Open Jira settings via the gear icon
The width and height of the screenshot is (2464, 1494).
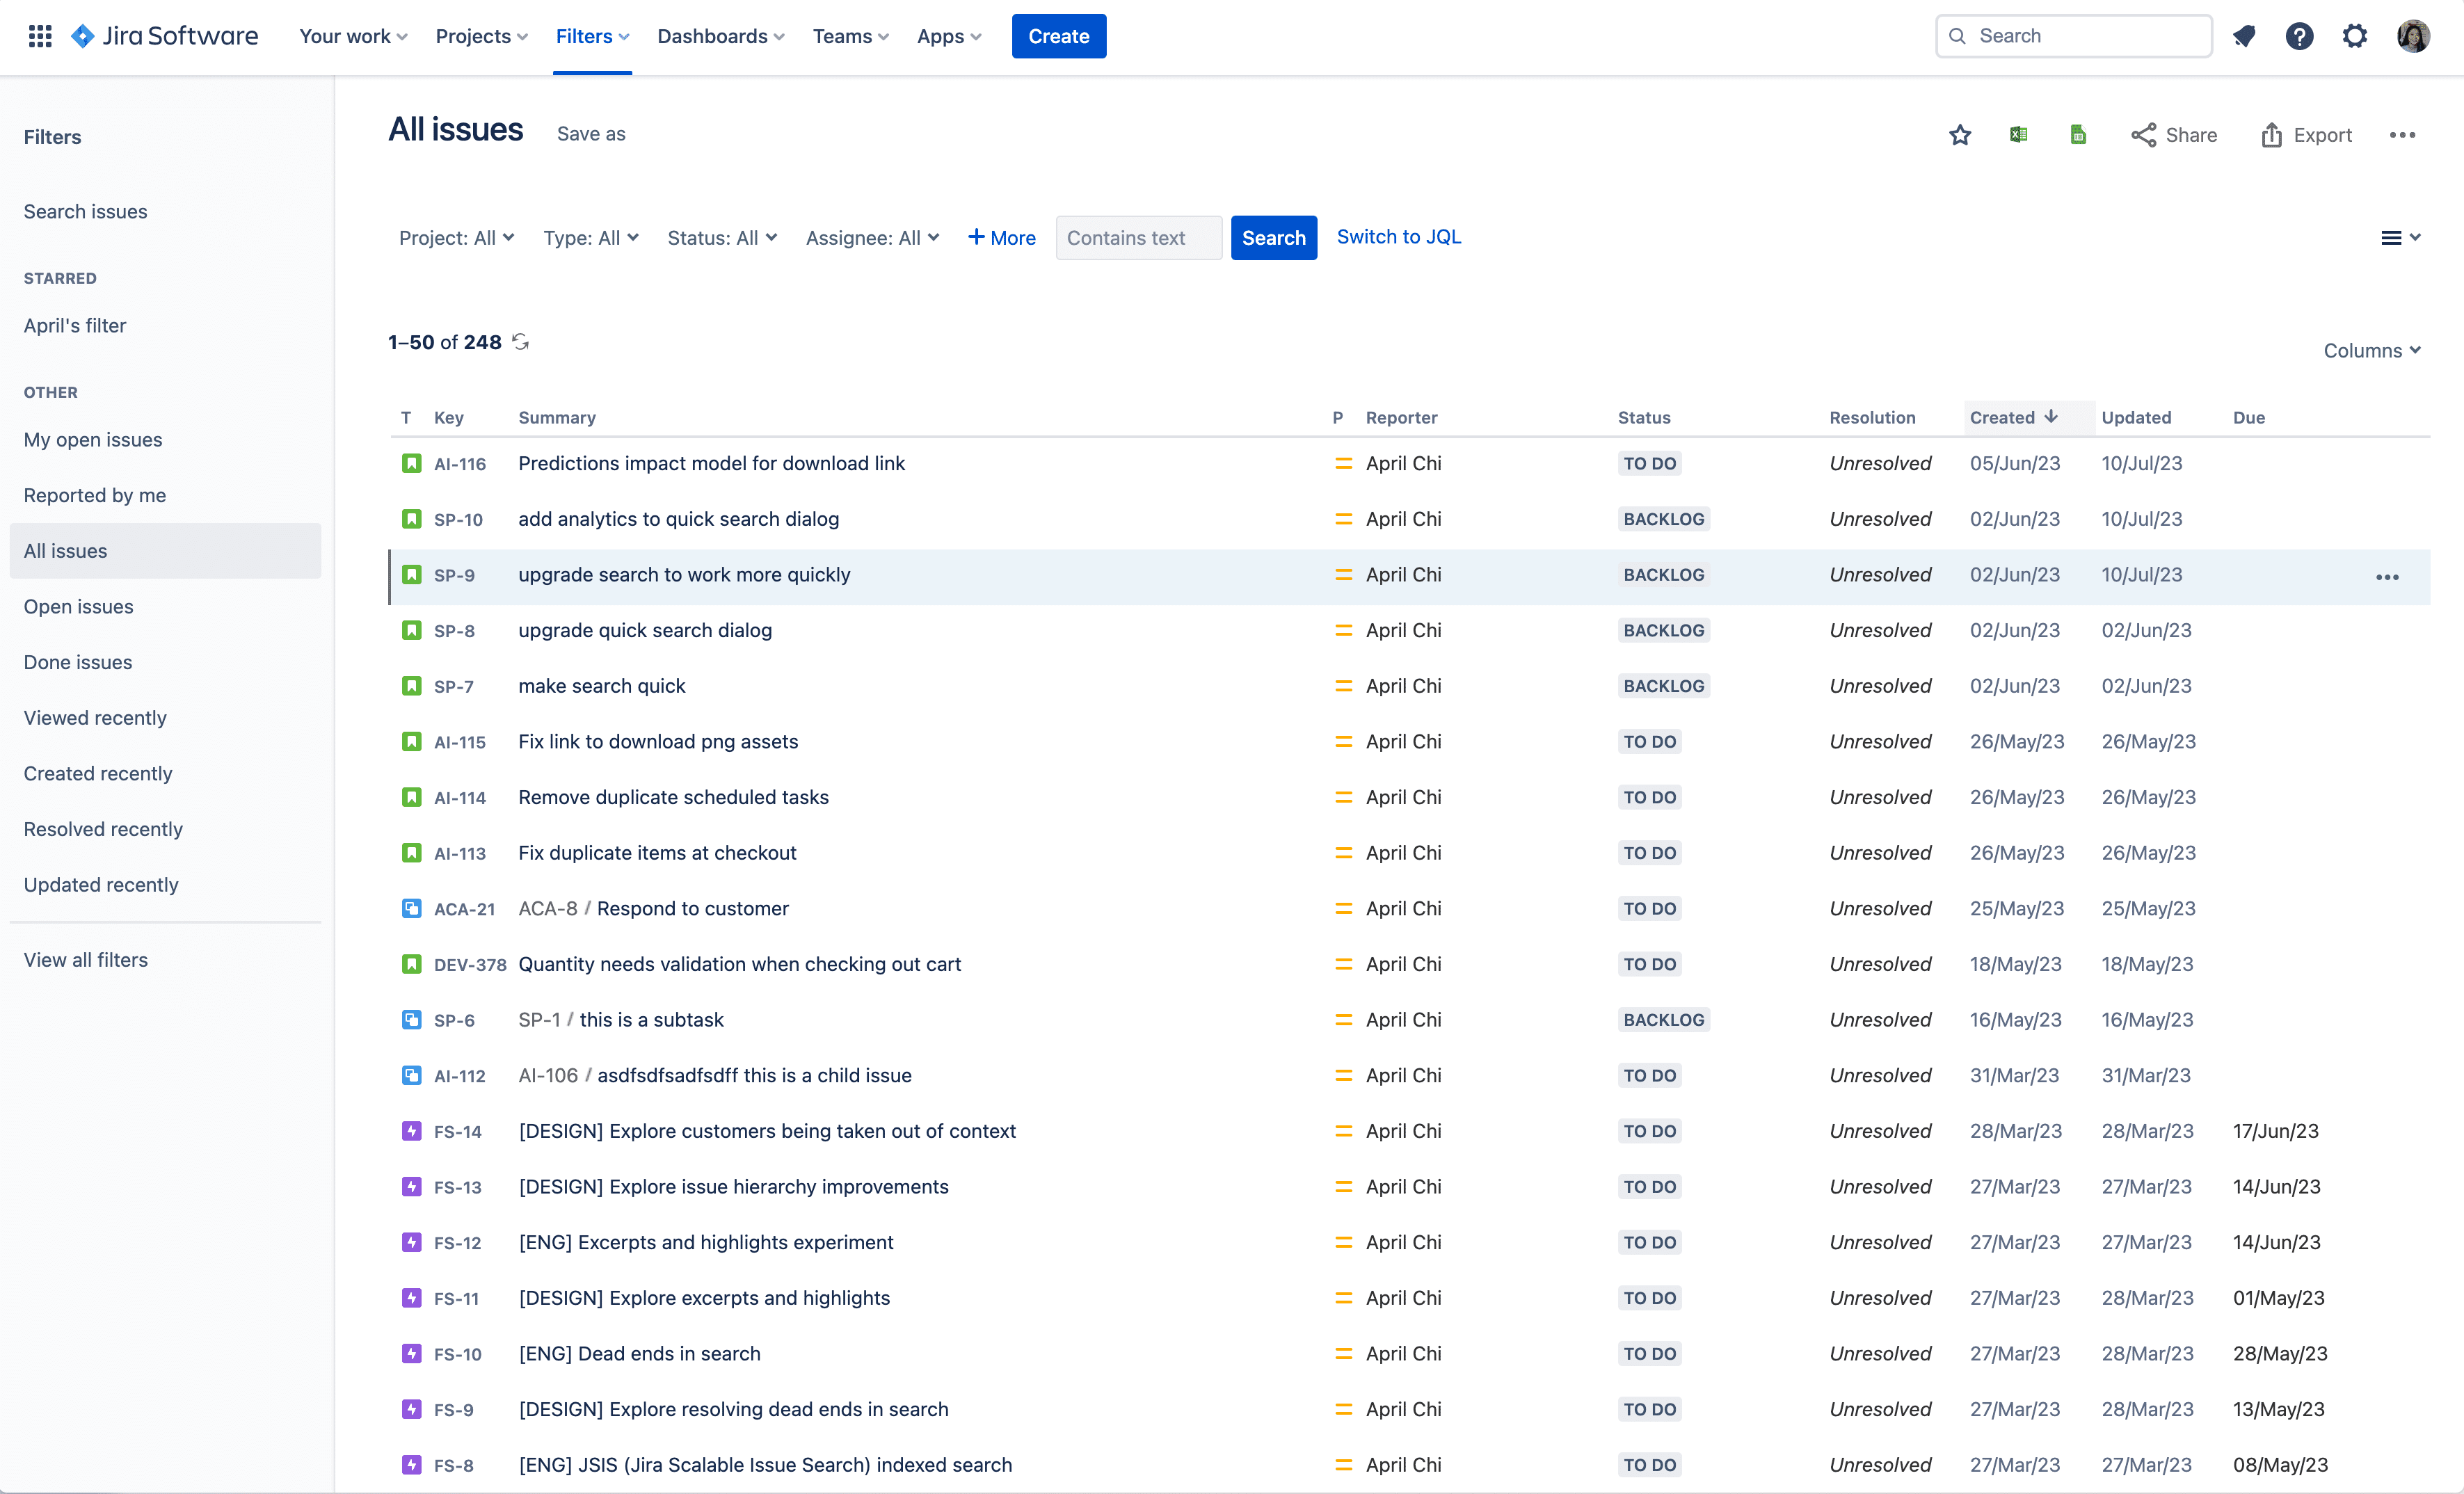tap(2355, 36)
